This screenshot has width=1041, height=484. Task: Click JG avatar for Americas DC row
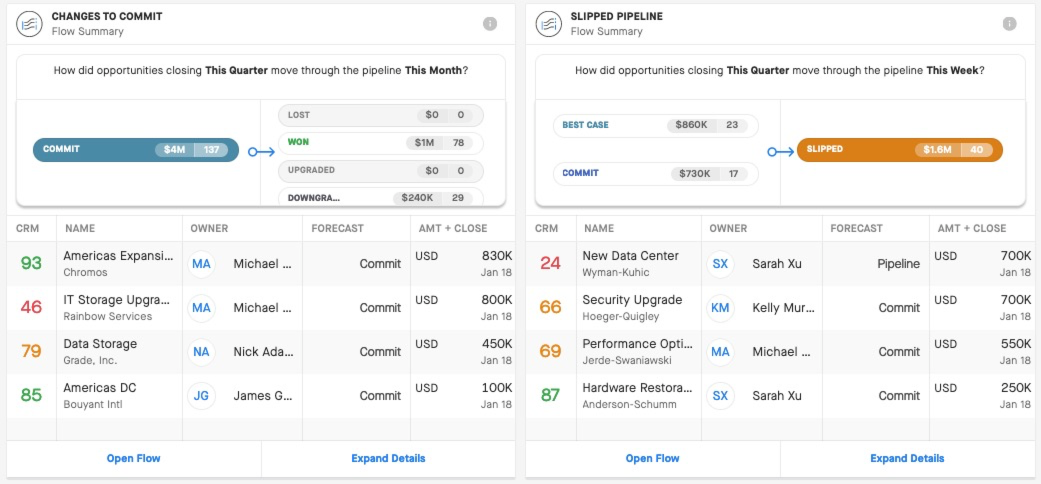coord(201,396)
